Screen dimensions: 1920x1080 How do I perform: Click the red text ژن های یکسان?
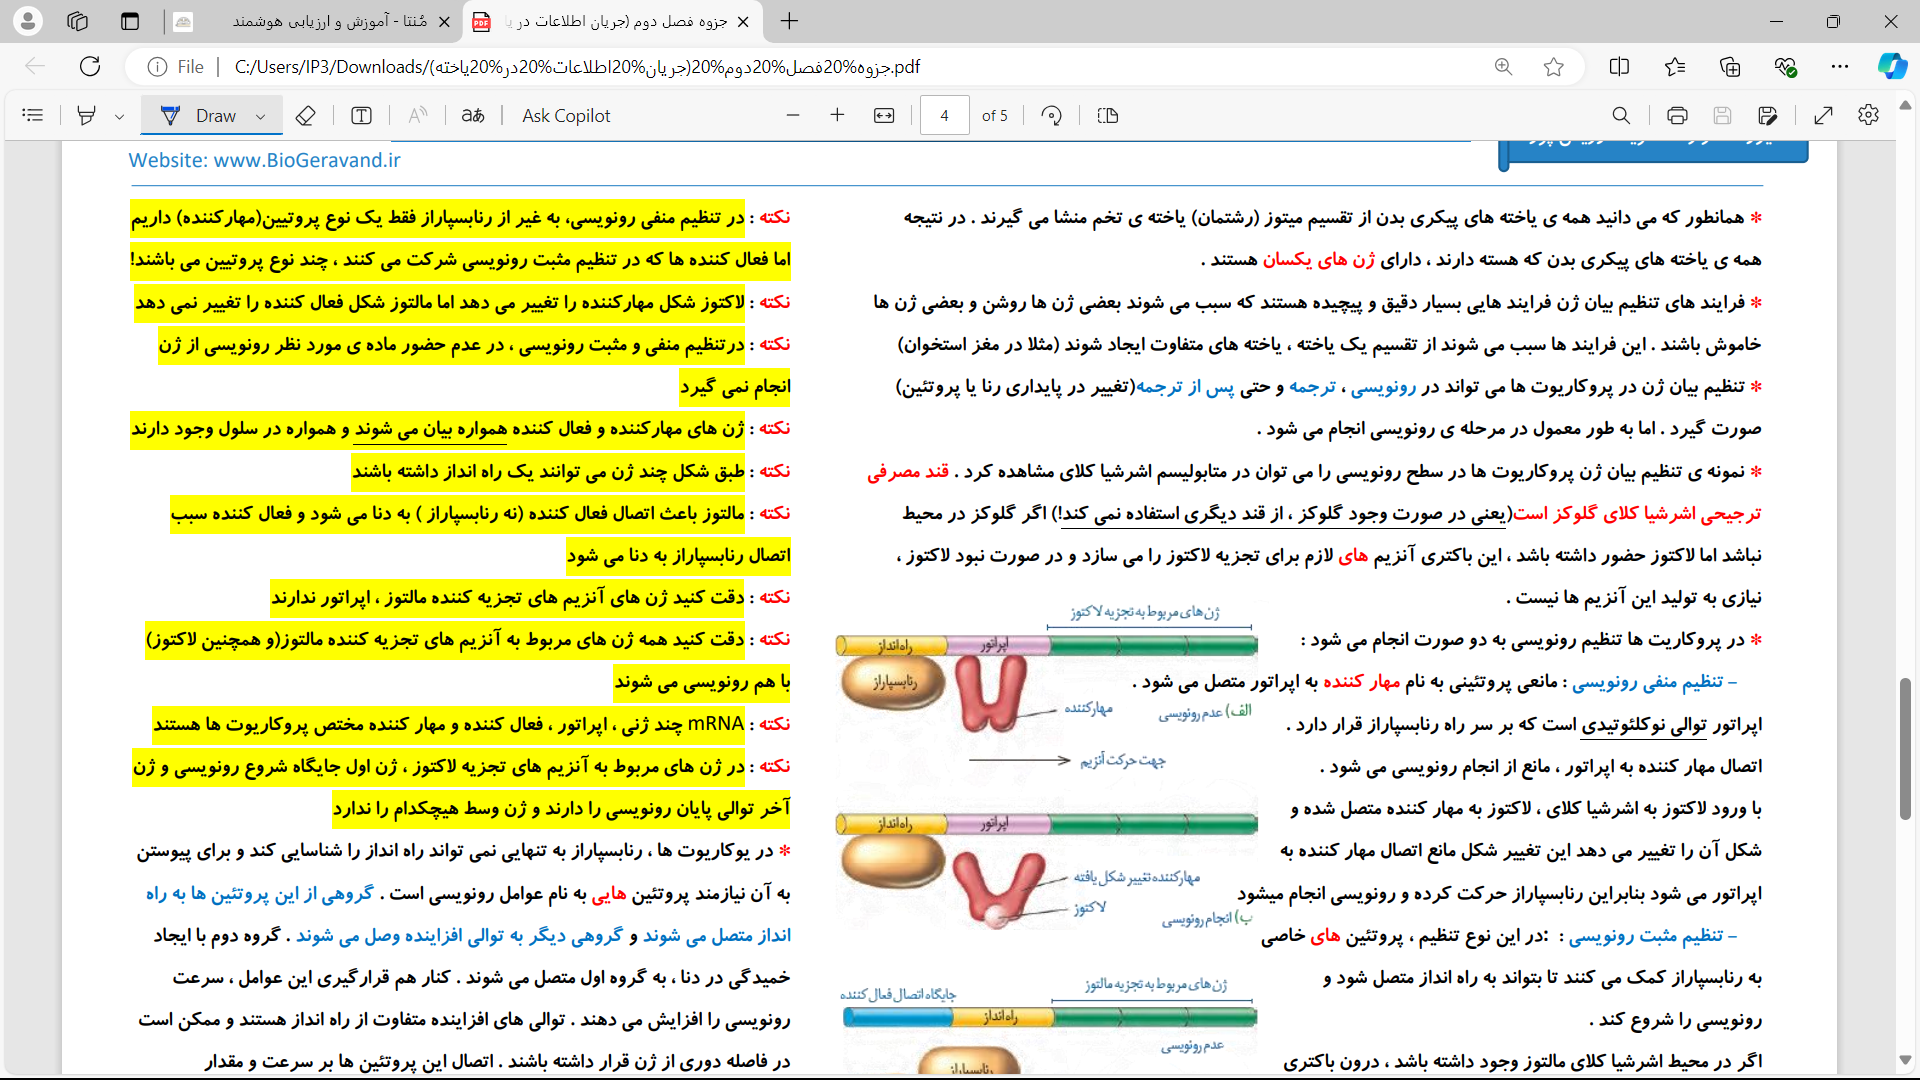pos(1318,259)
